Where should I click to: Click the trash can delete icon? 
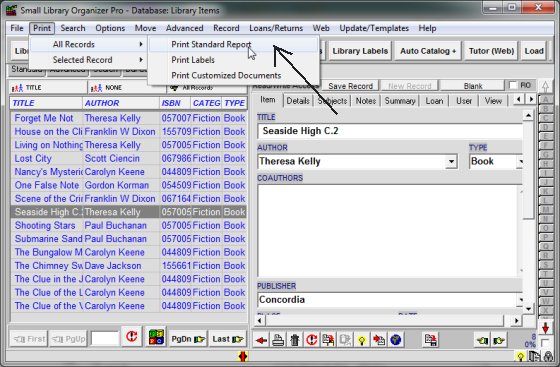click(x=295, y=340)
